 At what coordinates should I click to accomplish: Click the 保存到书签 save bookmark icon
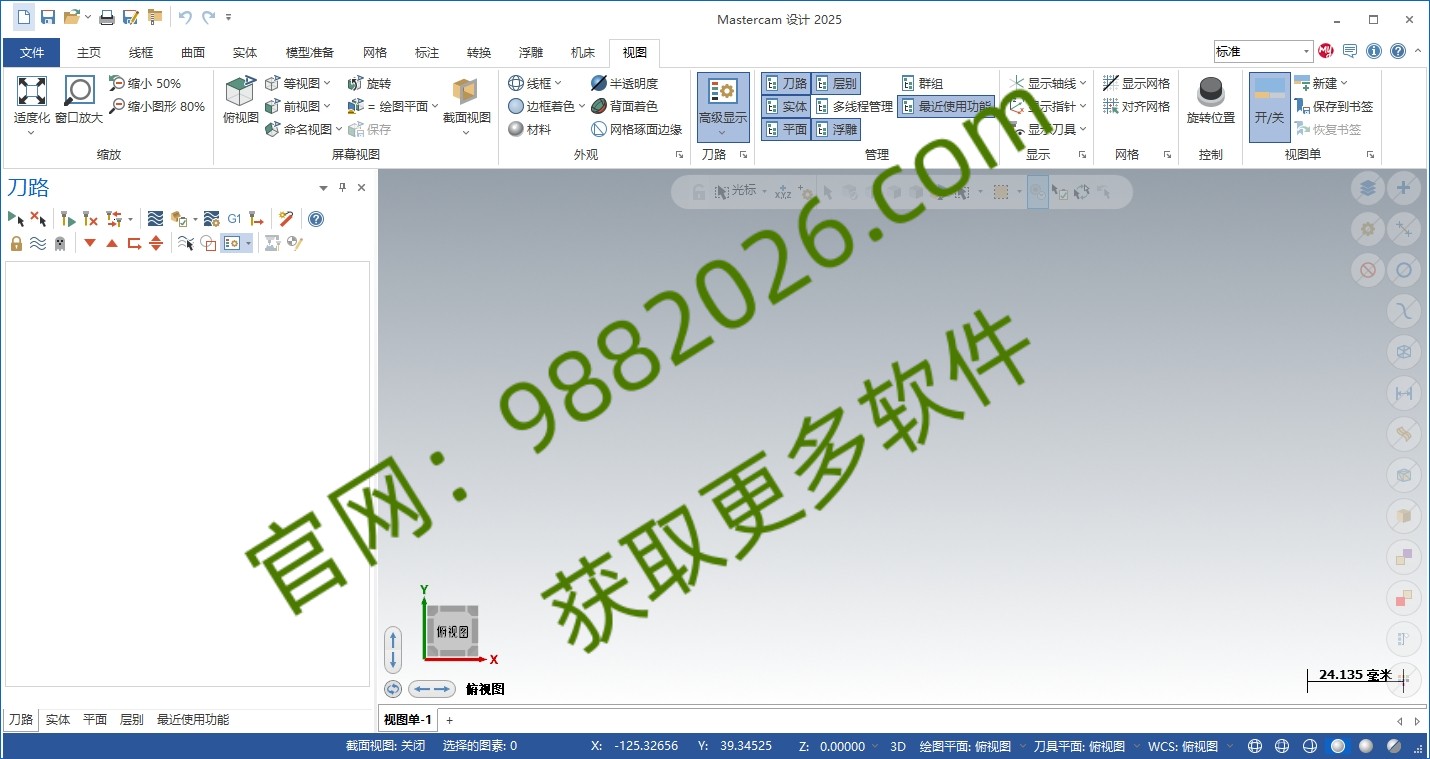tap(1302, 106)
